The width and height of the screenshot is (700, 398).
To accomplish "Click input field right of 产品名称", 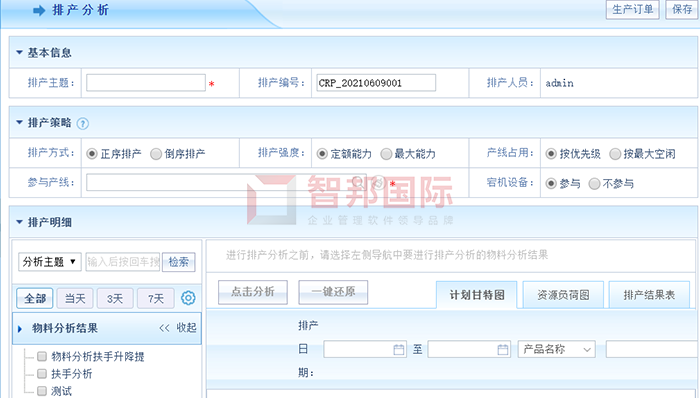I will pos(652,349).
